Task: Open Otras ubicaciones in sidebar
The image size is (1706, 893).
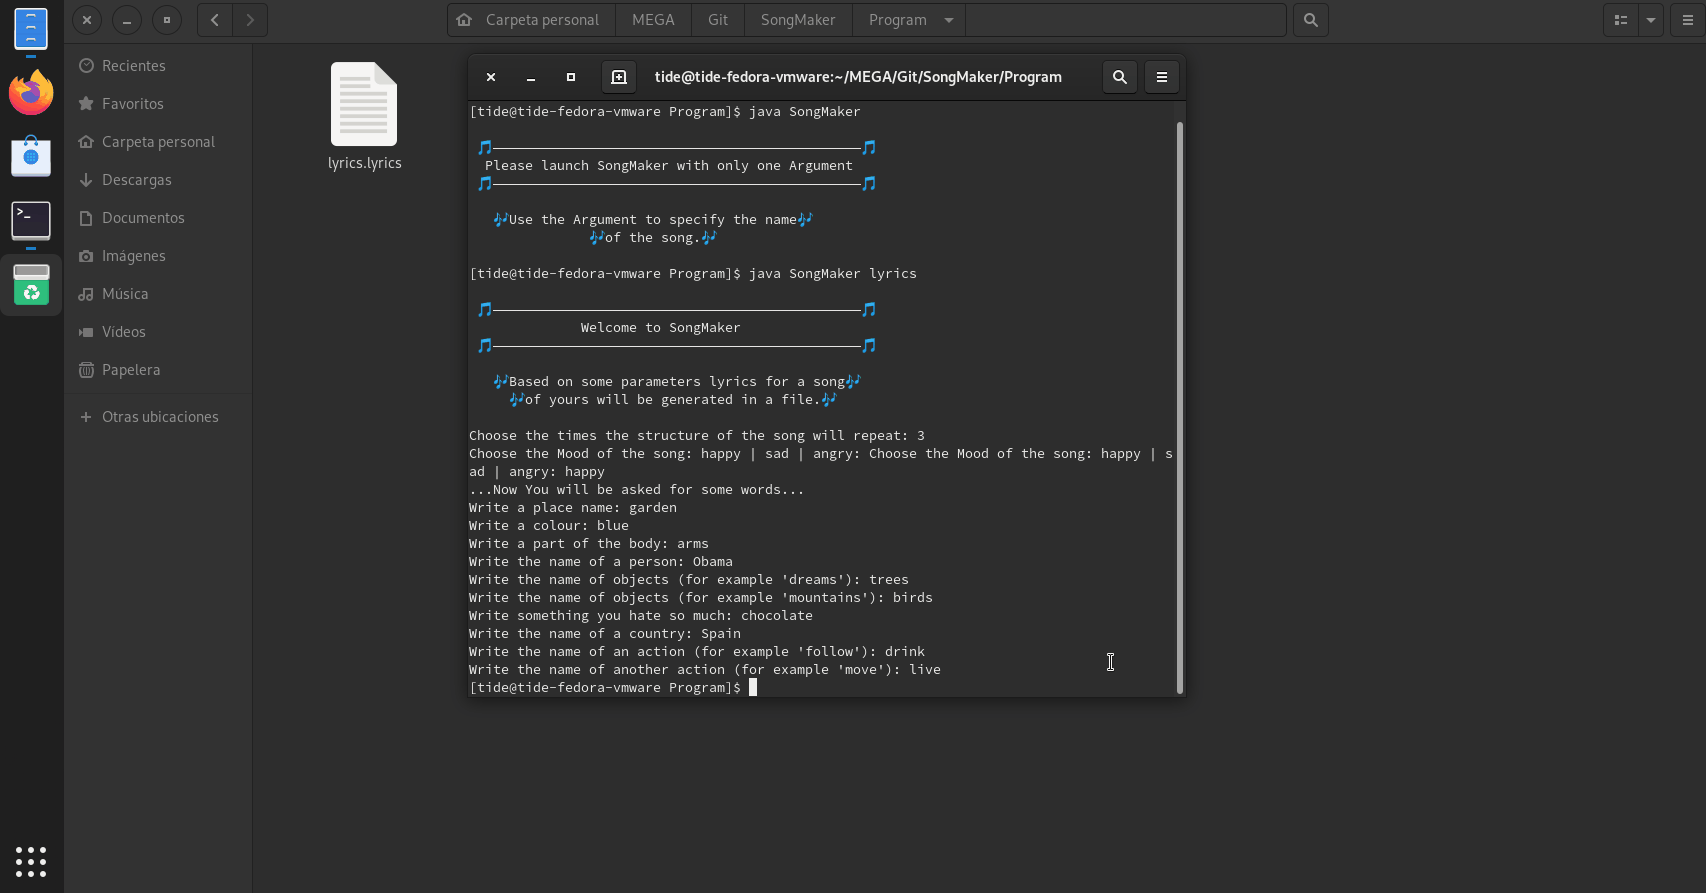Action: (x=158, y=417)
